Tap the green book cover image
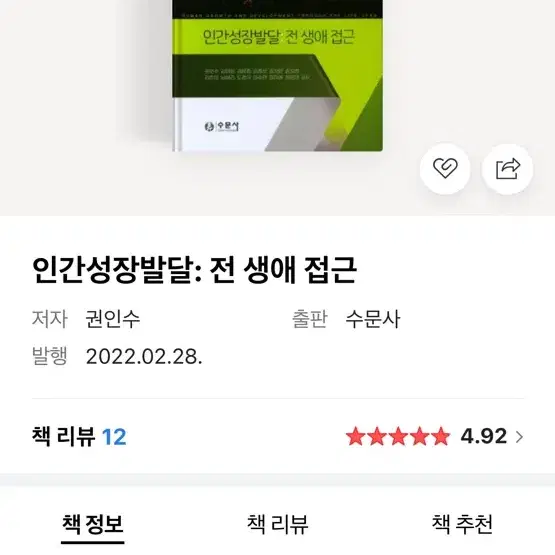 pos(277,76)
